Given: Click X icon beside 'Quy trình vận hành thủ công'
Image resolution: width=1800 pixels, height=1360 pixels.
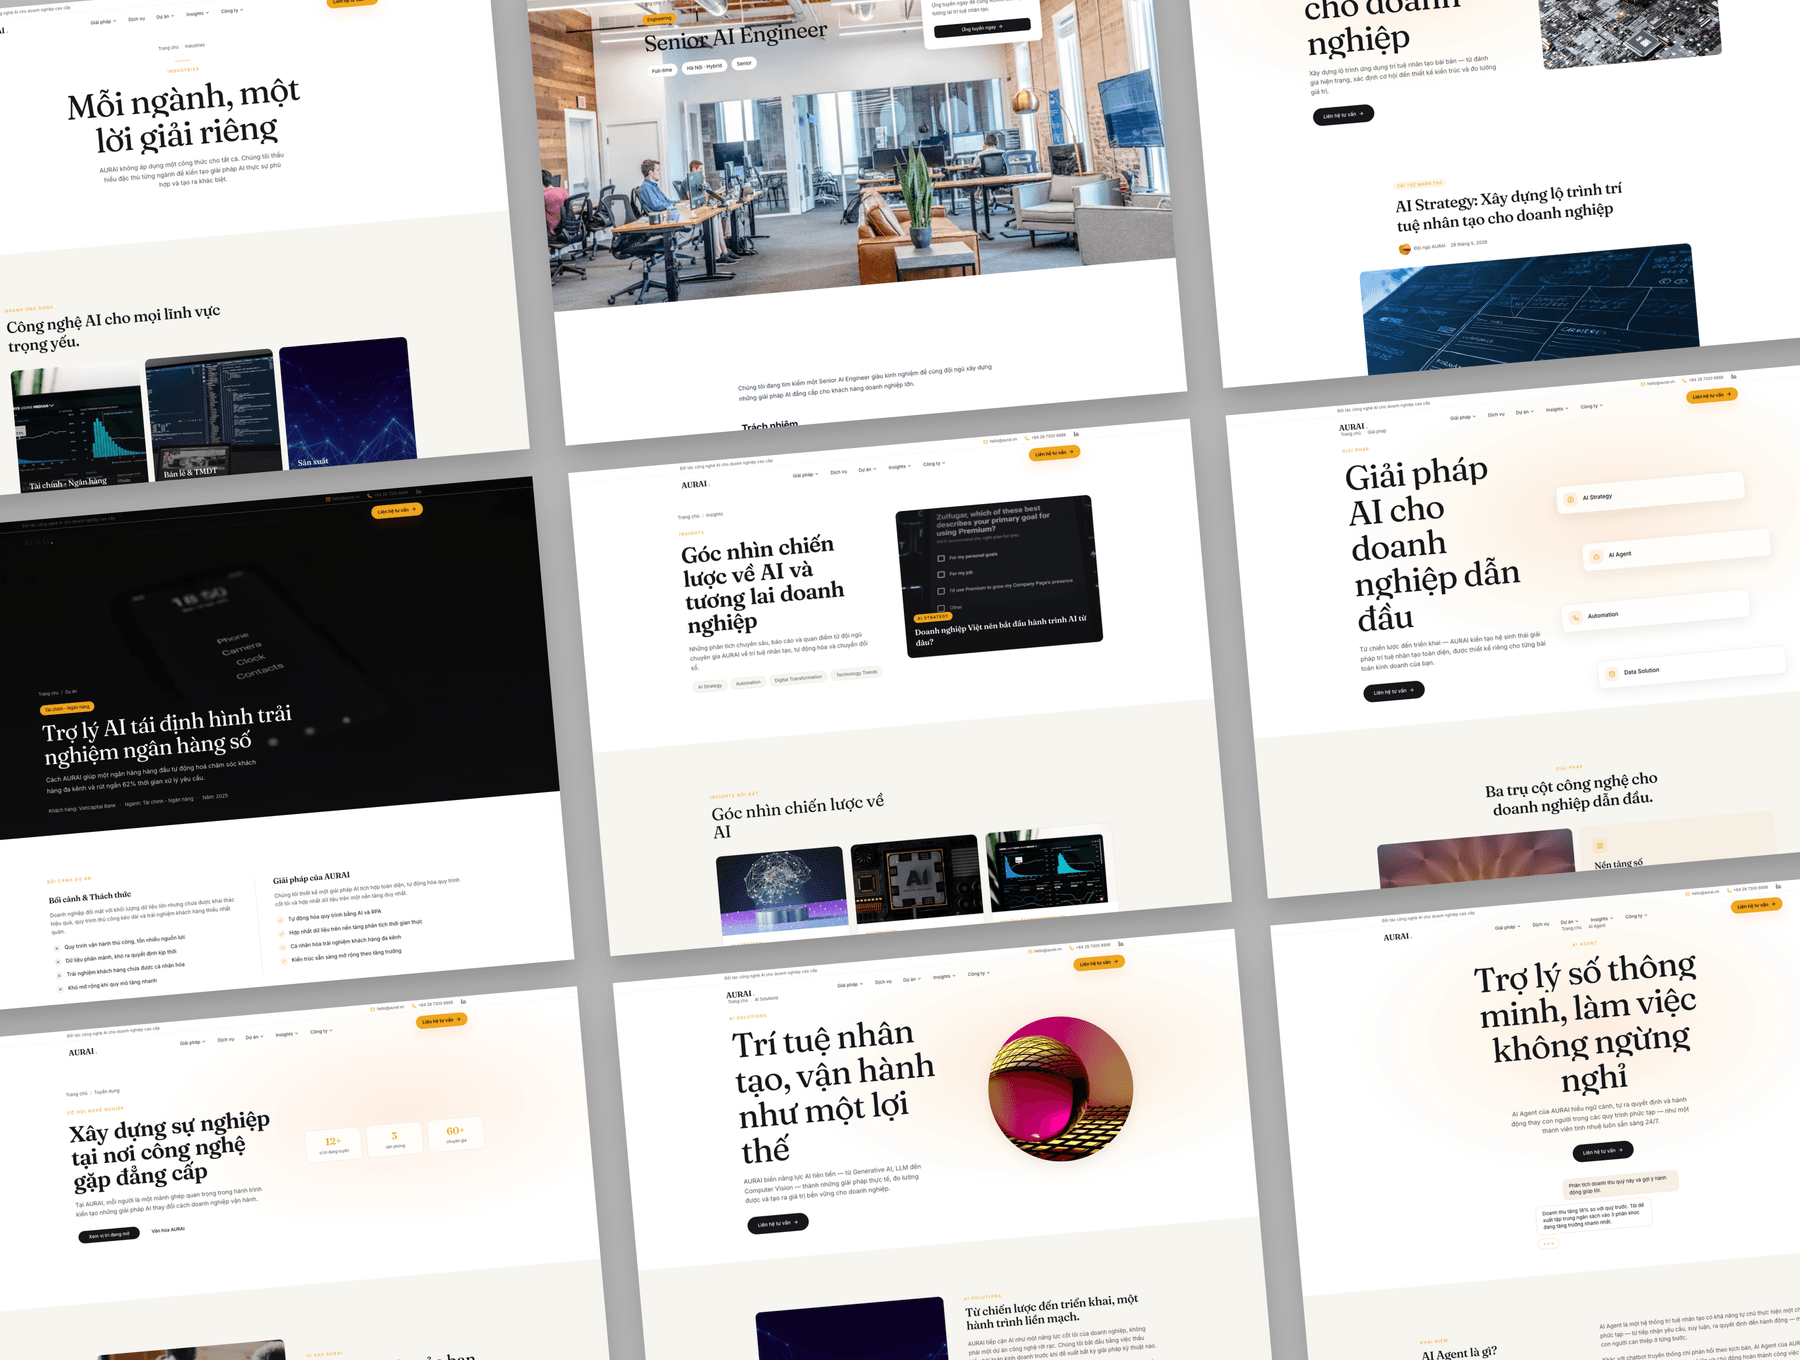Looking at the screenshot, I should point(56,948).
